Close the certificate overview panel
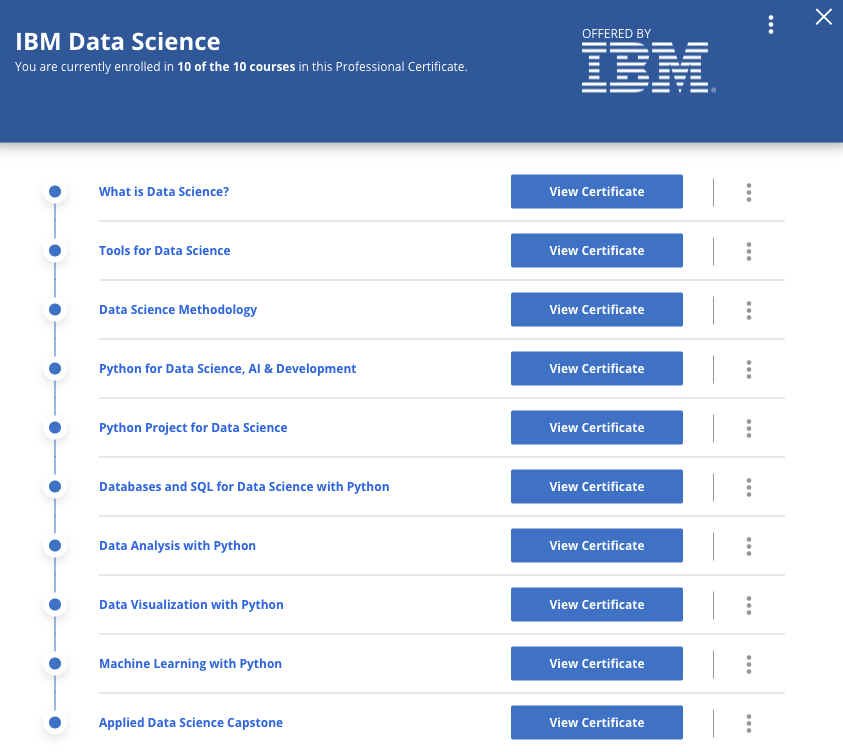The width and height of the screenshot is (843, 752). click(823, 17)
